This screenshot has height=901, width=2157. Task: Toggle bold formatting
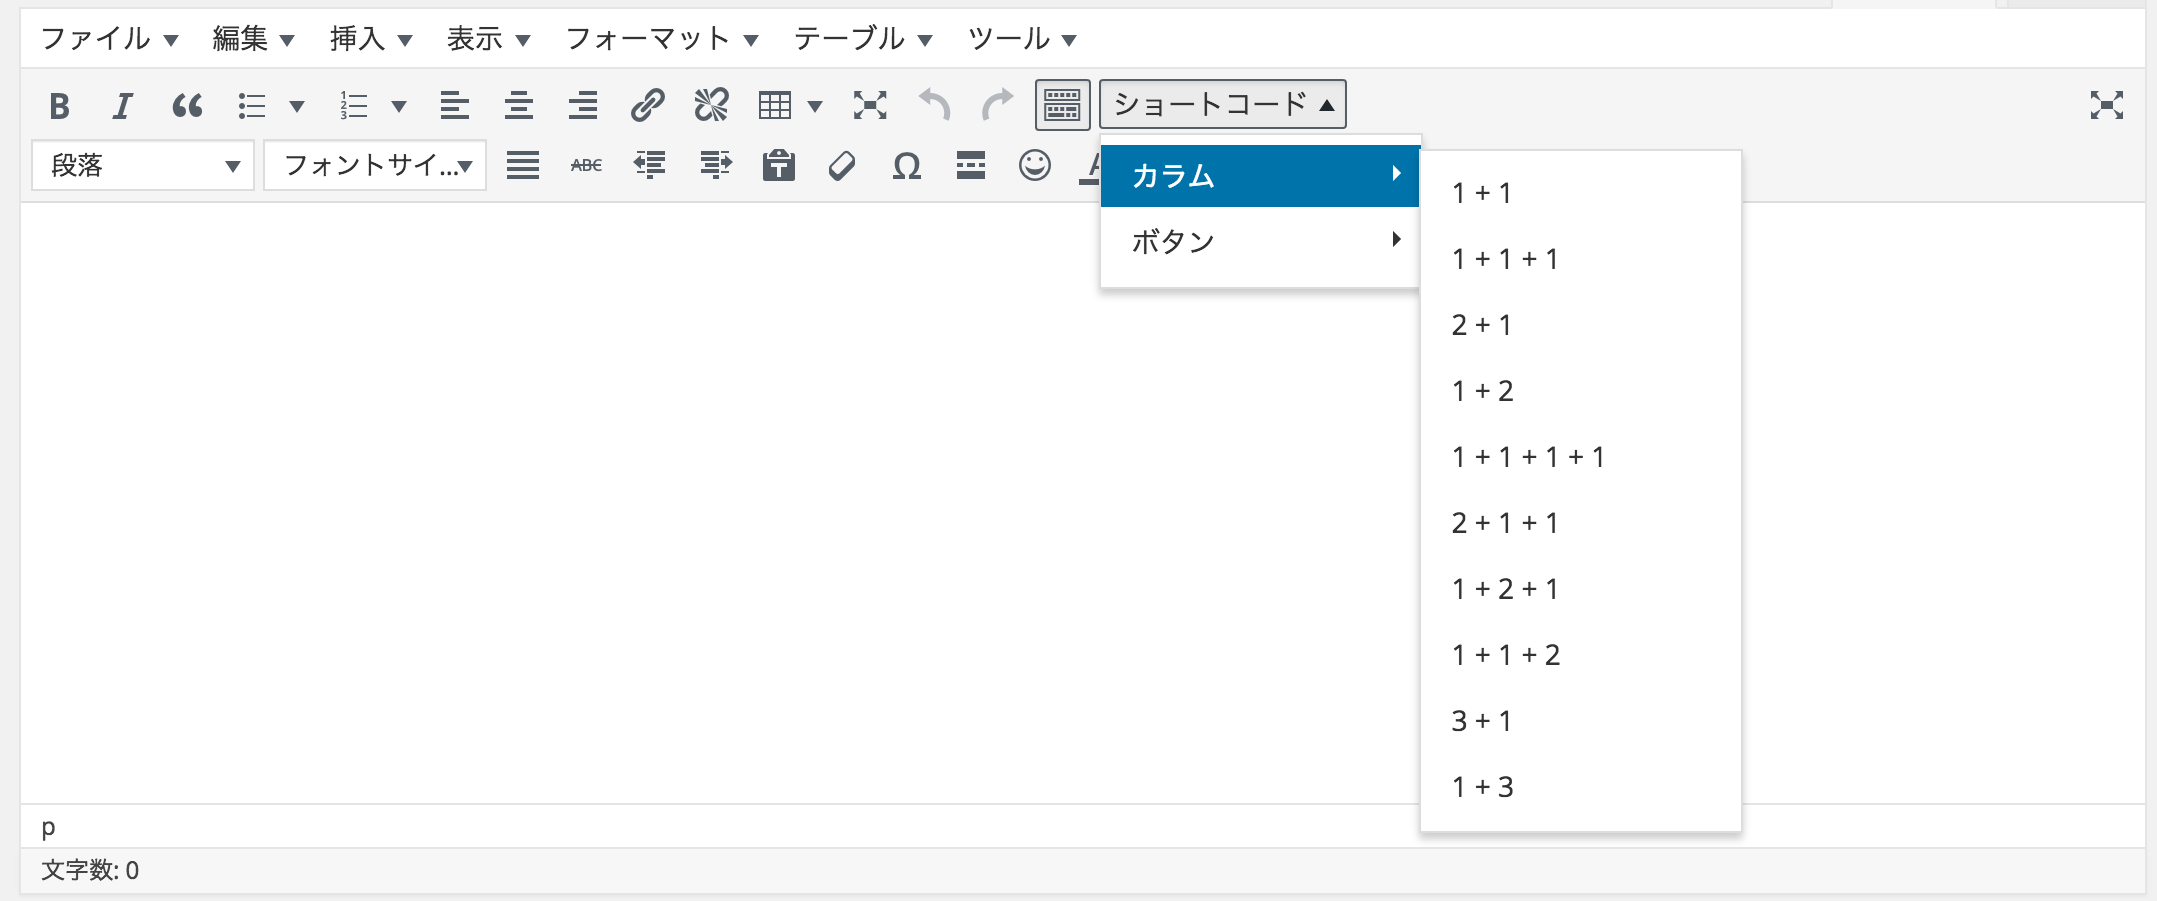pyautogui.click(x=59, y=105)
